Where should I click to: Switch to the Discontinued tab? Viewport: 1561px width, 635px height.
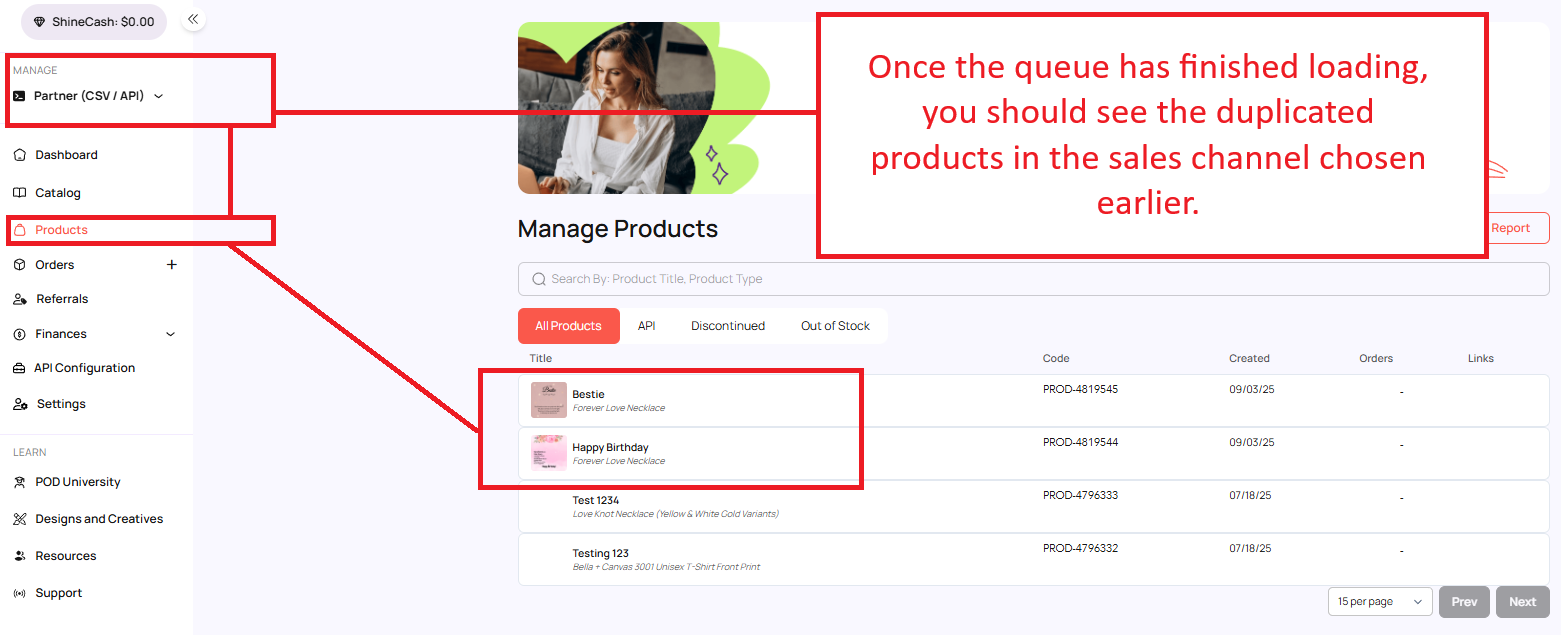[x=728, y=326]
